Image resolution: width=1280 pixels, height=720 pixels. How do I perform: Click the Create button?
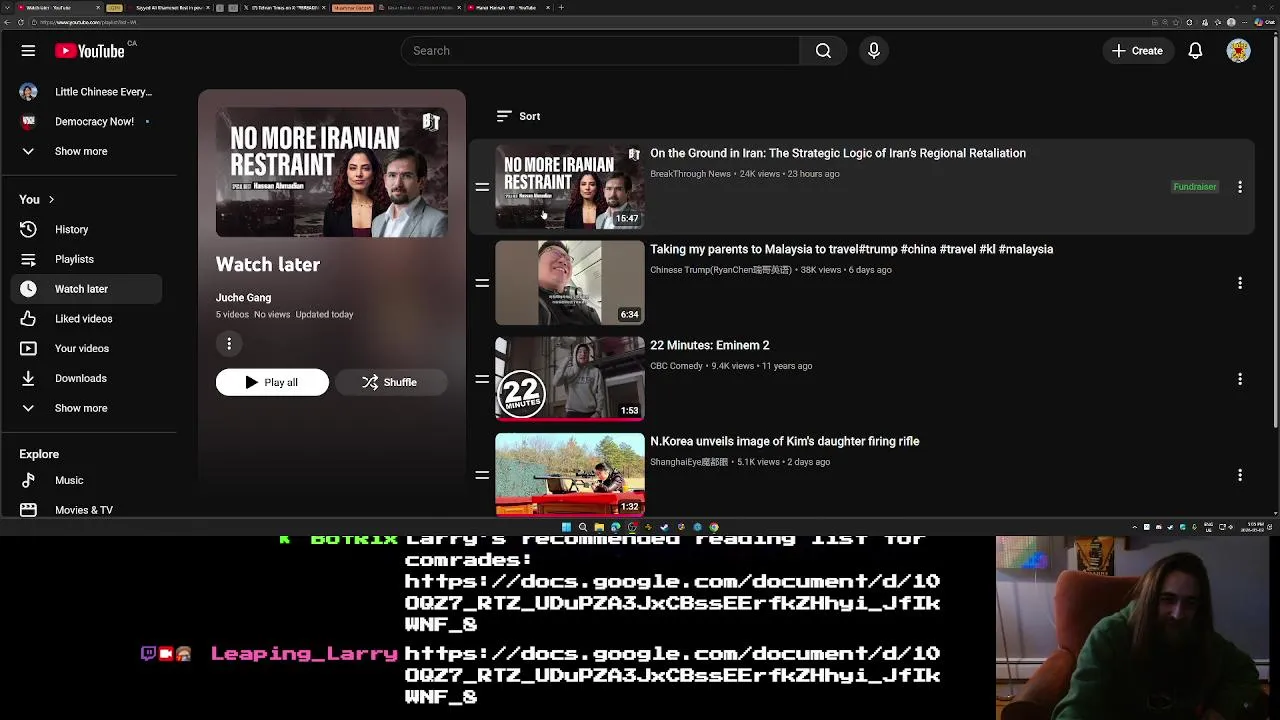1138,51
